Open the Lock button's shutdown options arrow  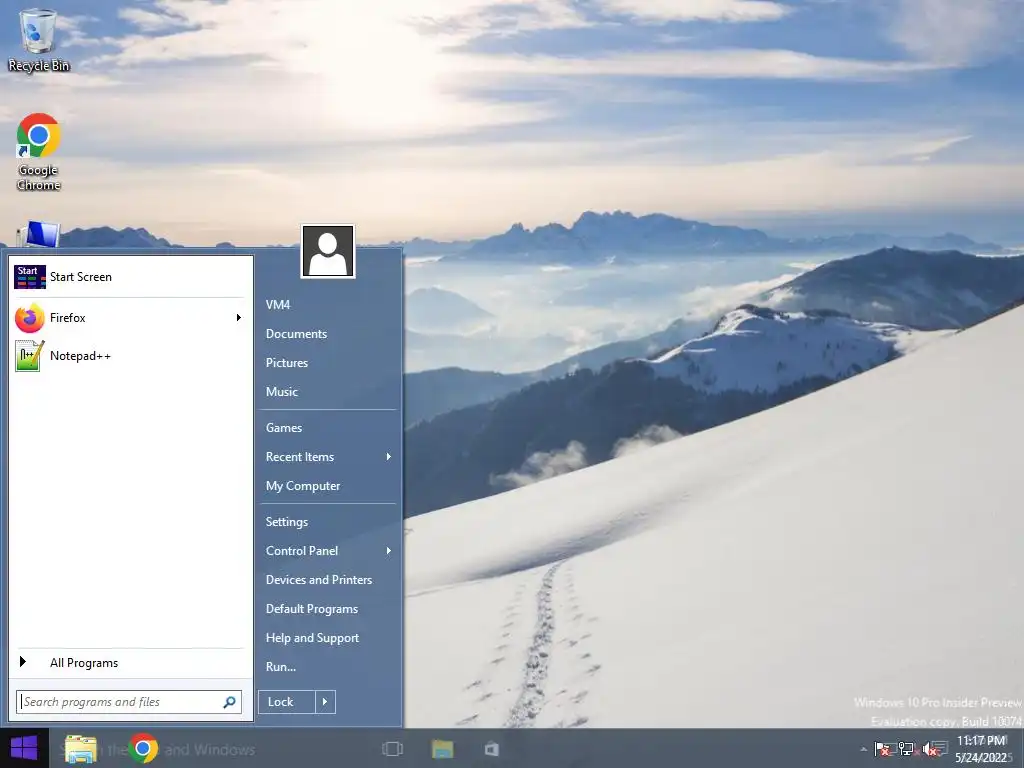(325, 702)
